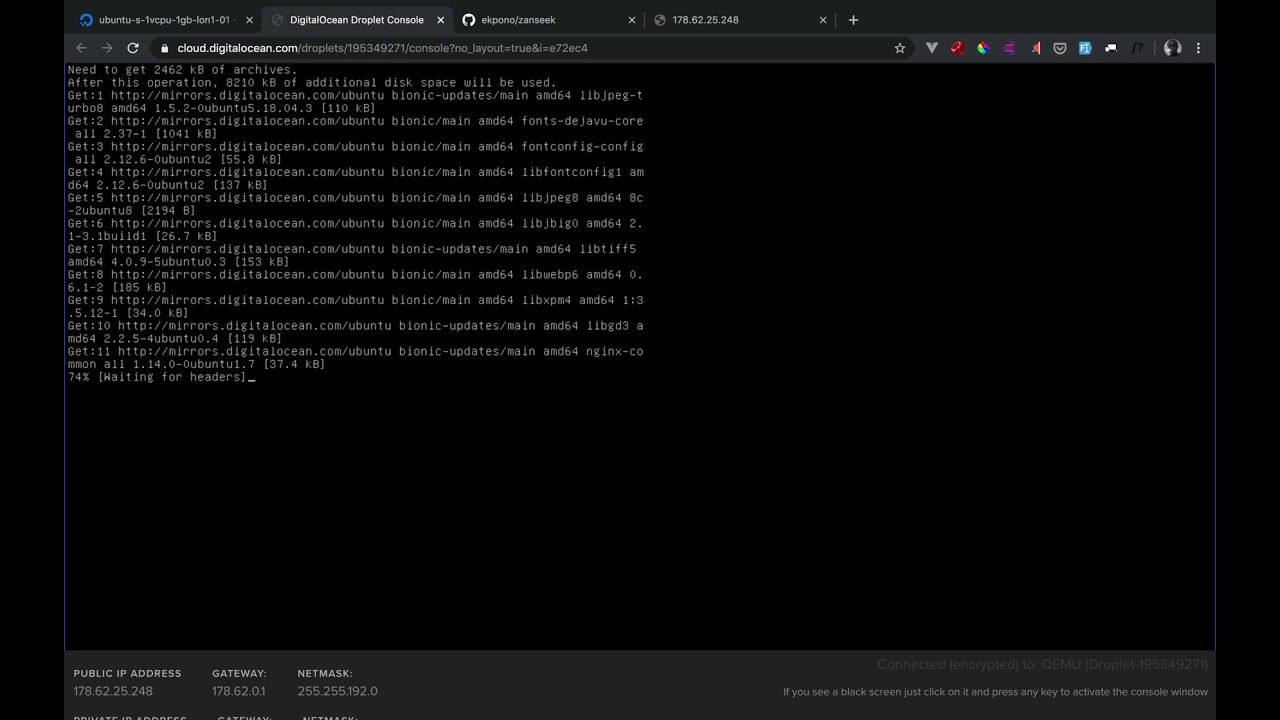This screenshot has height=720, width=1280.
Task: Click the Get:2 fonts-dejavu-core line
Action: pyautogui.click(x=355, y=127)
